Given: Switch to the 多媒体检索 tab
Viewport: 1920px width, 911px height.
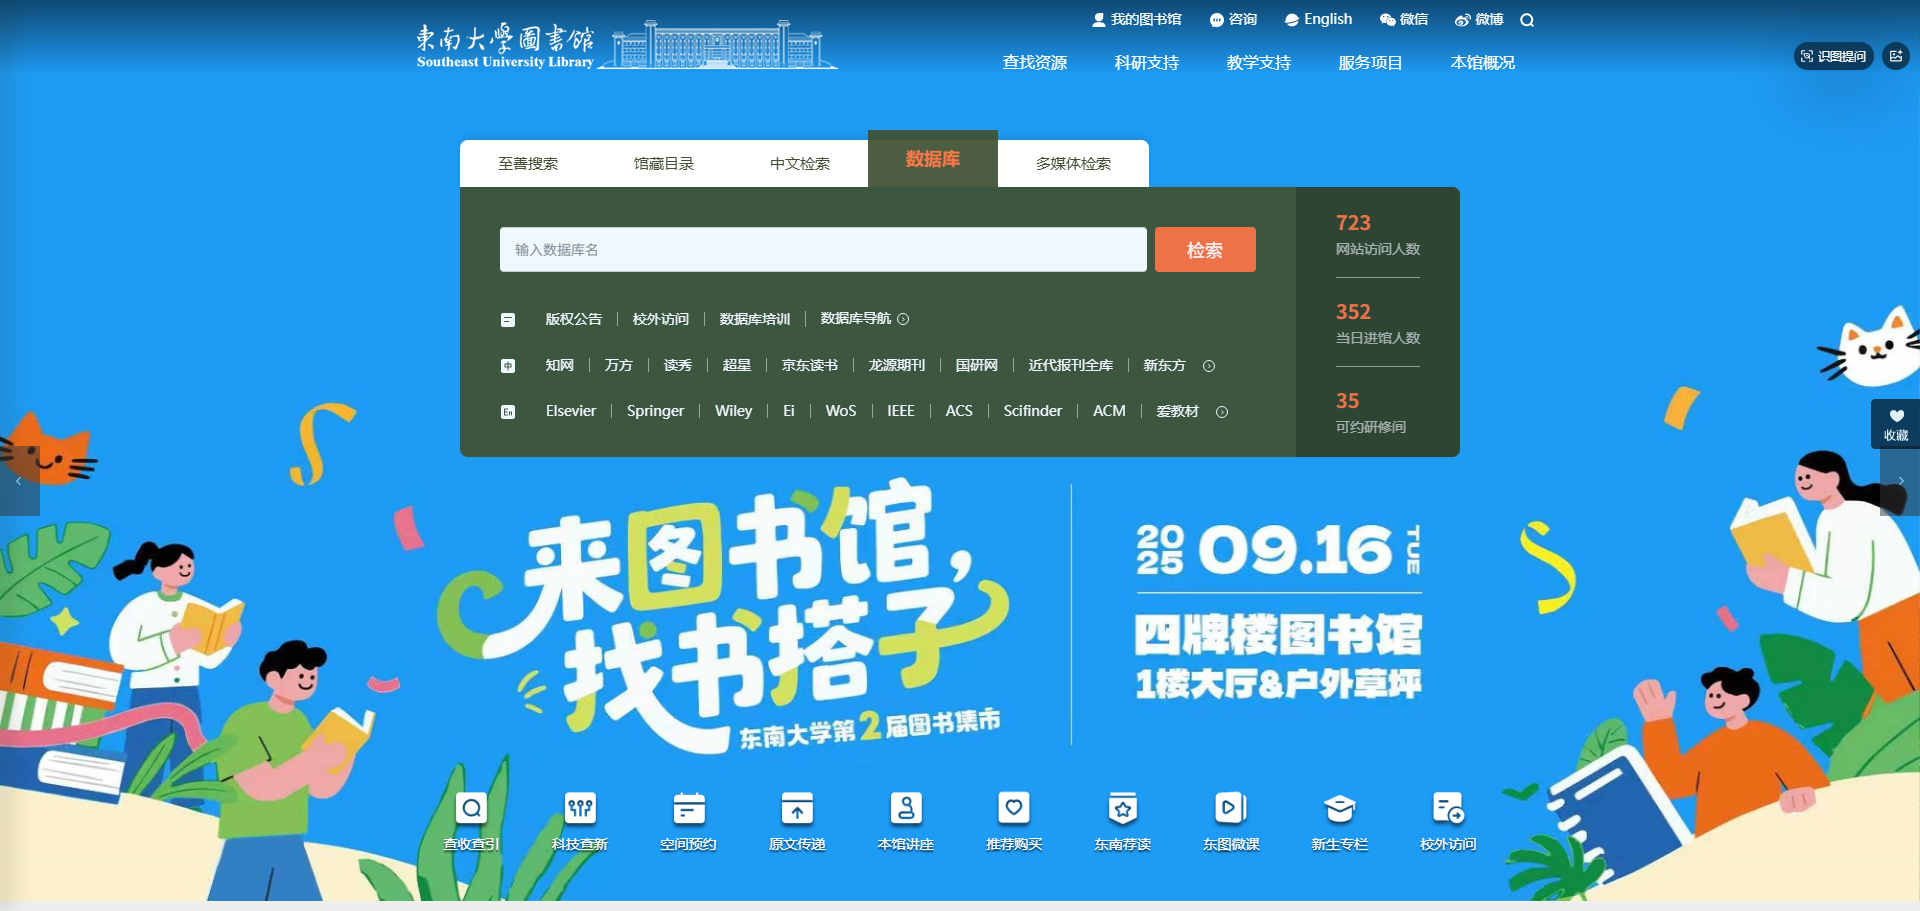Looking at the screenshot, I should [x=1073, y=163].
